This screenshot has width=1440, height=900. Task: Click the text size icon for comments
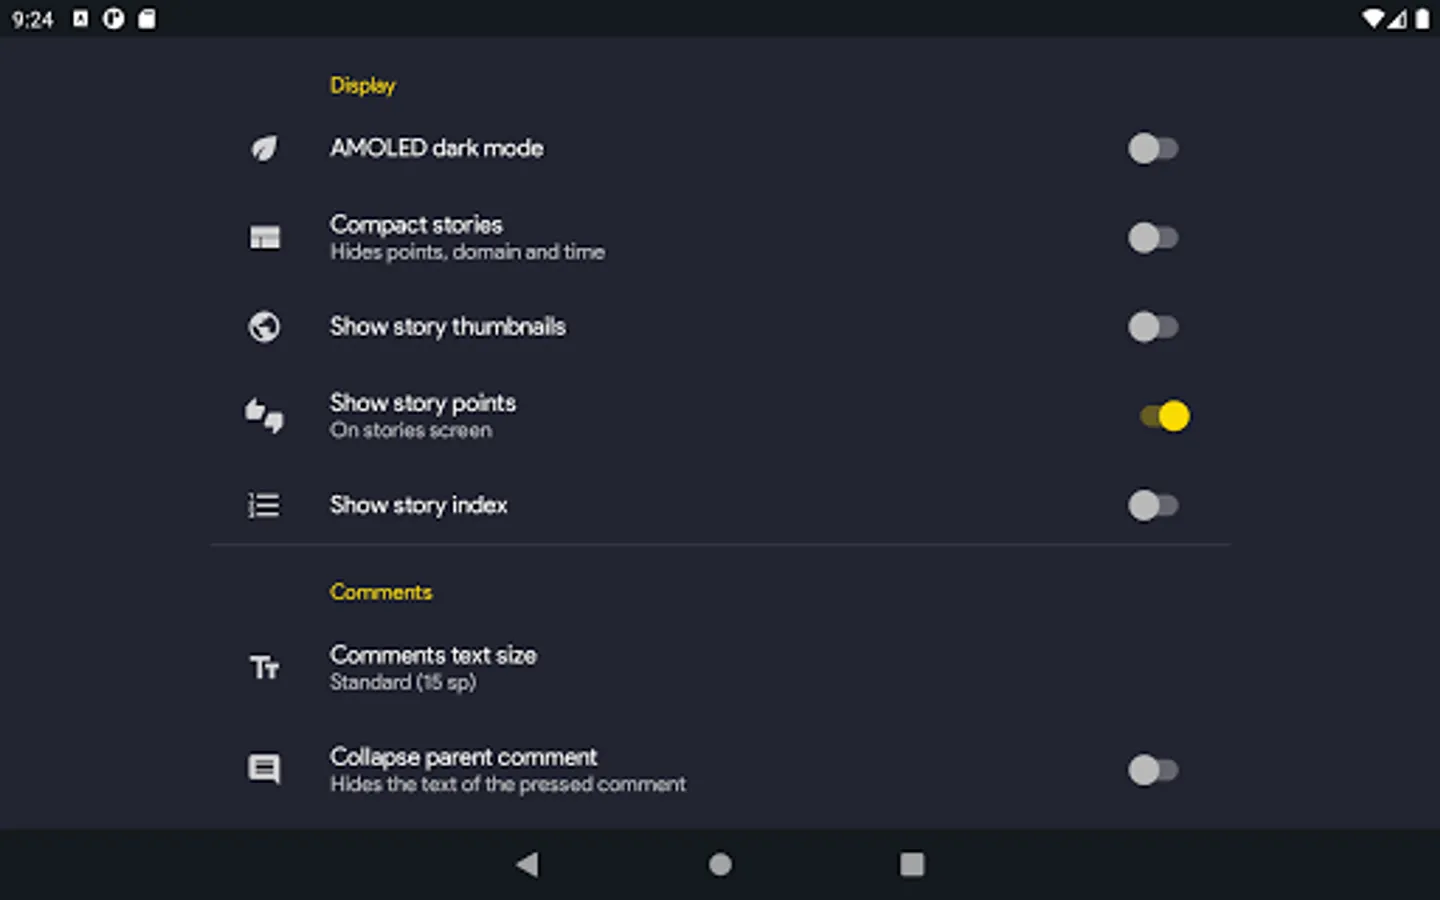(264, 668)
